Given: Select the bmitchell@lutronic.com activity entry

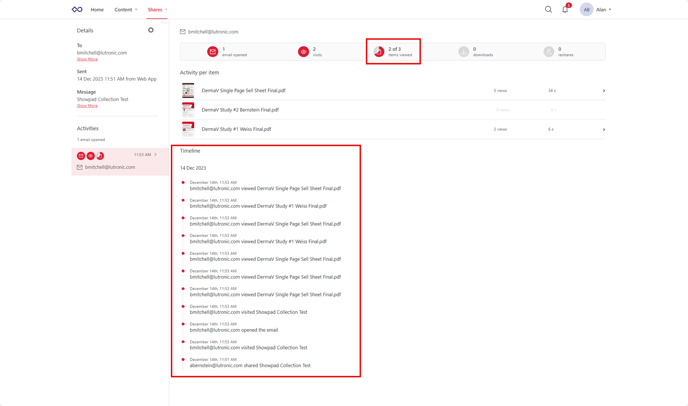Looking at the screenshot, I should [x=109, y=167].
